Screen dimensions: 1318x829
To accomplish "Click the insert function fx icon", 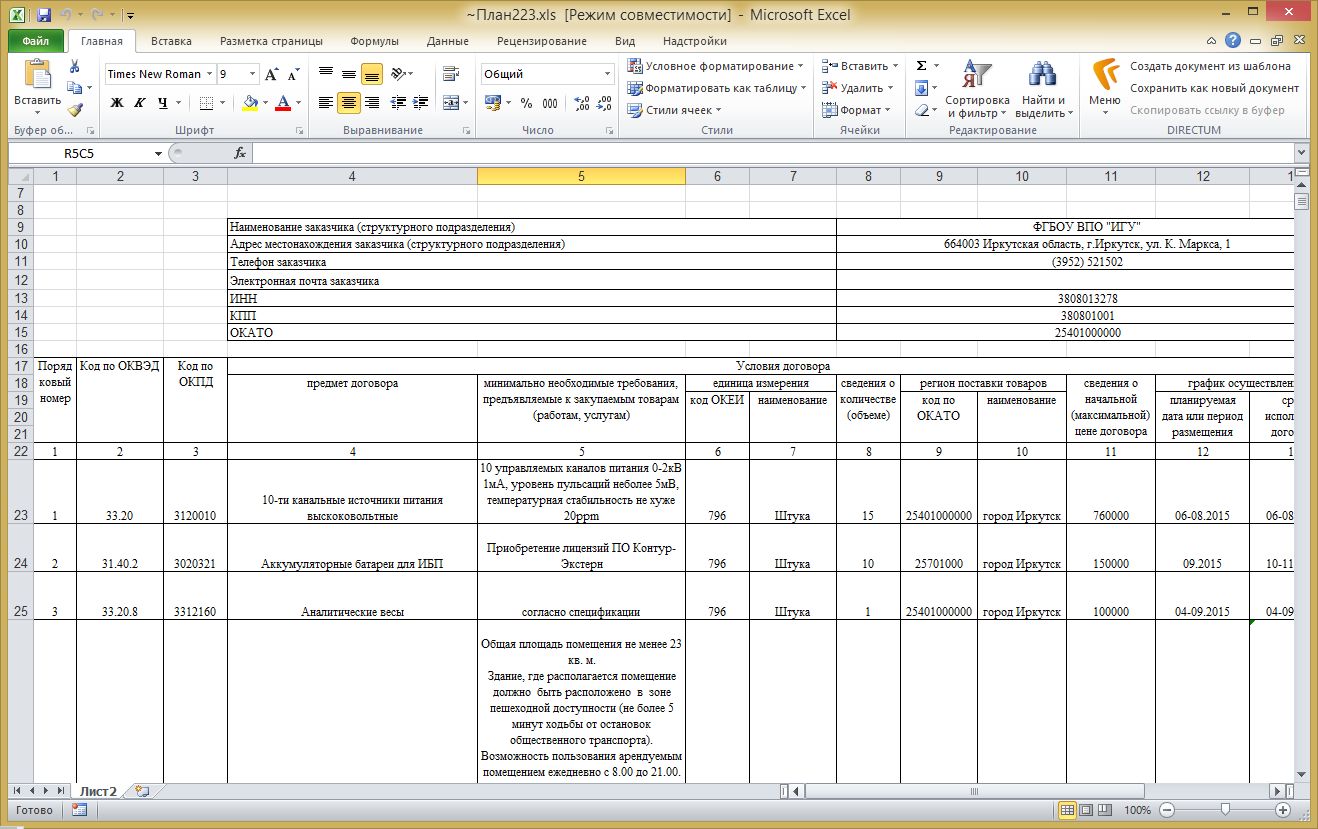I will [x=240, y=153].
